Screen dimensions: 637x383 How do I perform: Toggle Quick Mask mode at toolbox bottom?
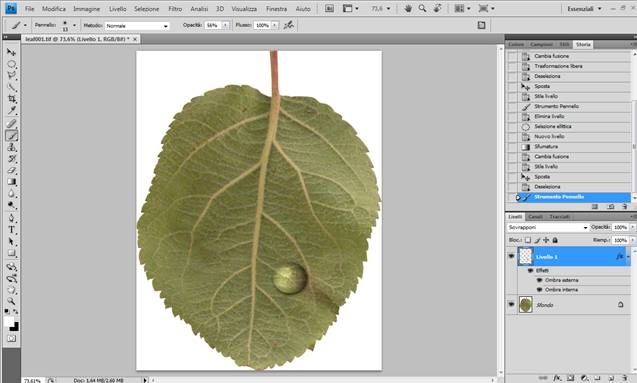click(11, 338)
